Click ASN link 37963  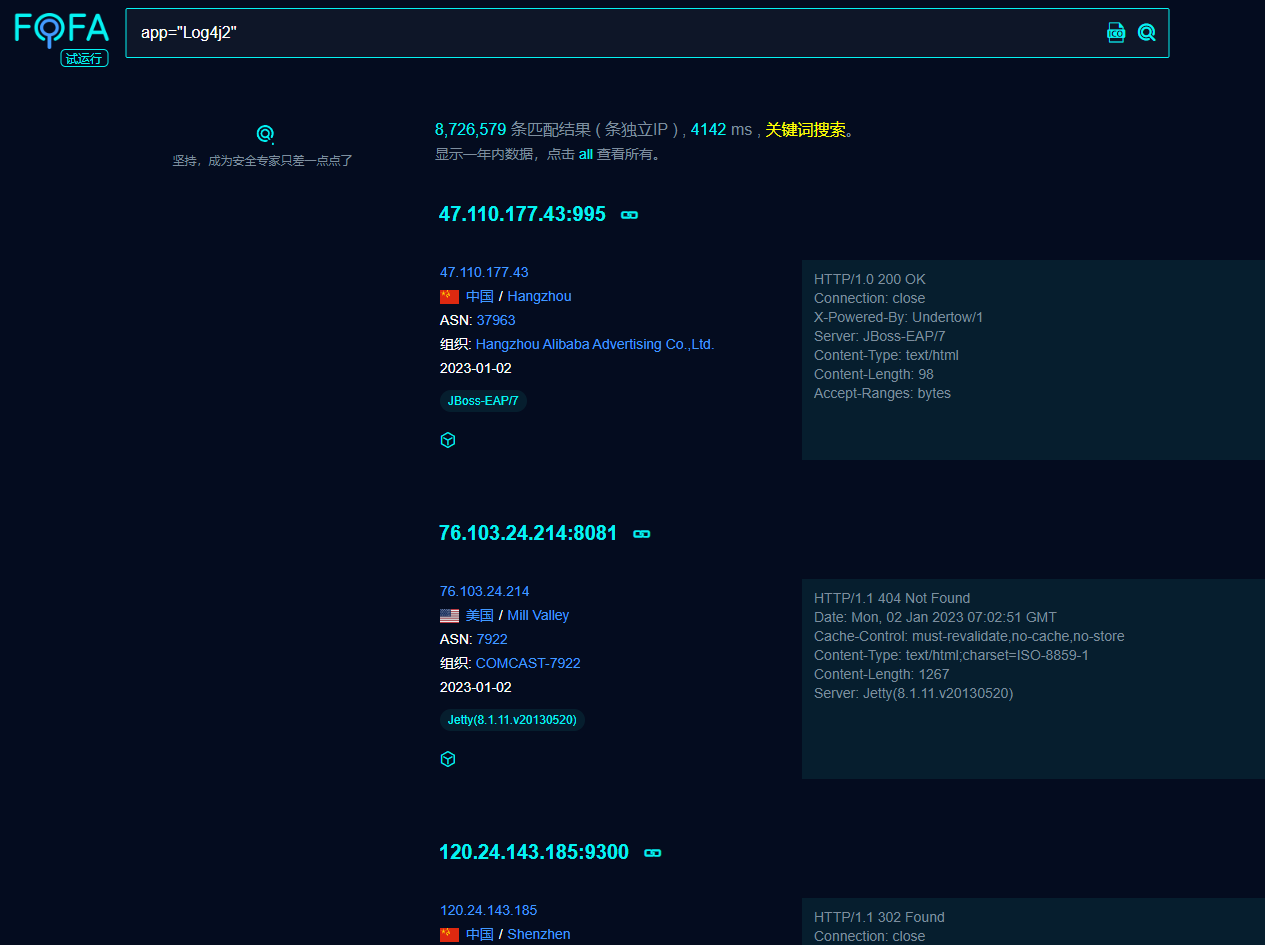pyautogui.click(x=496, y=320)
